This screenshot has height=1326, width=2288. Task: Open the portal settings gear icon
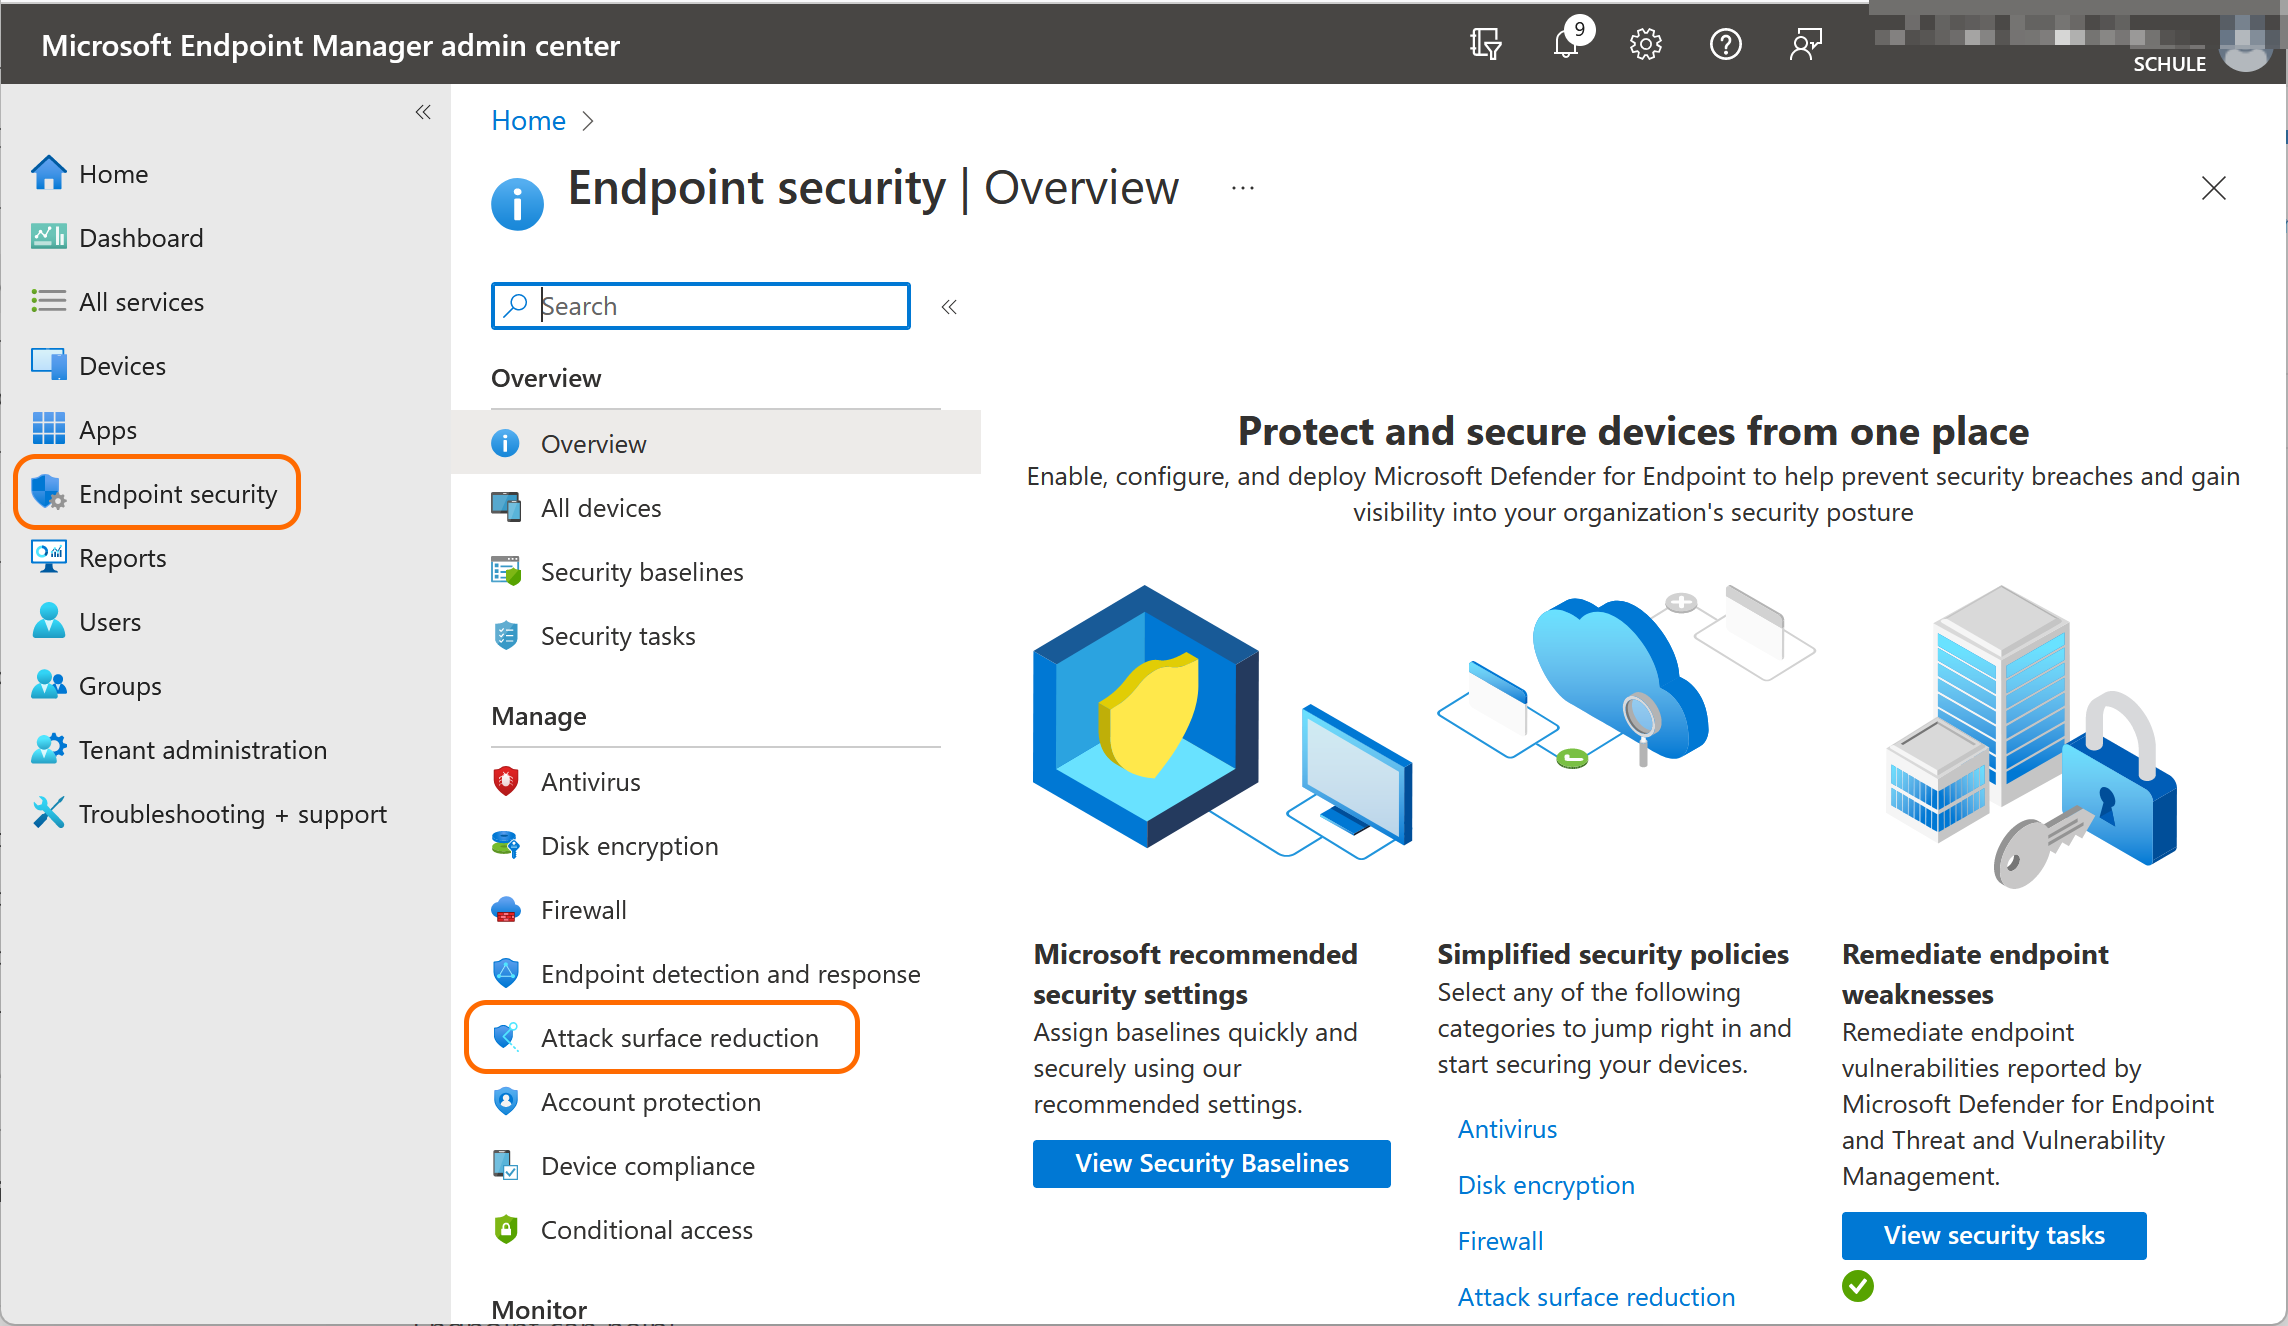click(x=1645, y=45)
